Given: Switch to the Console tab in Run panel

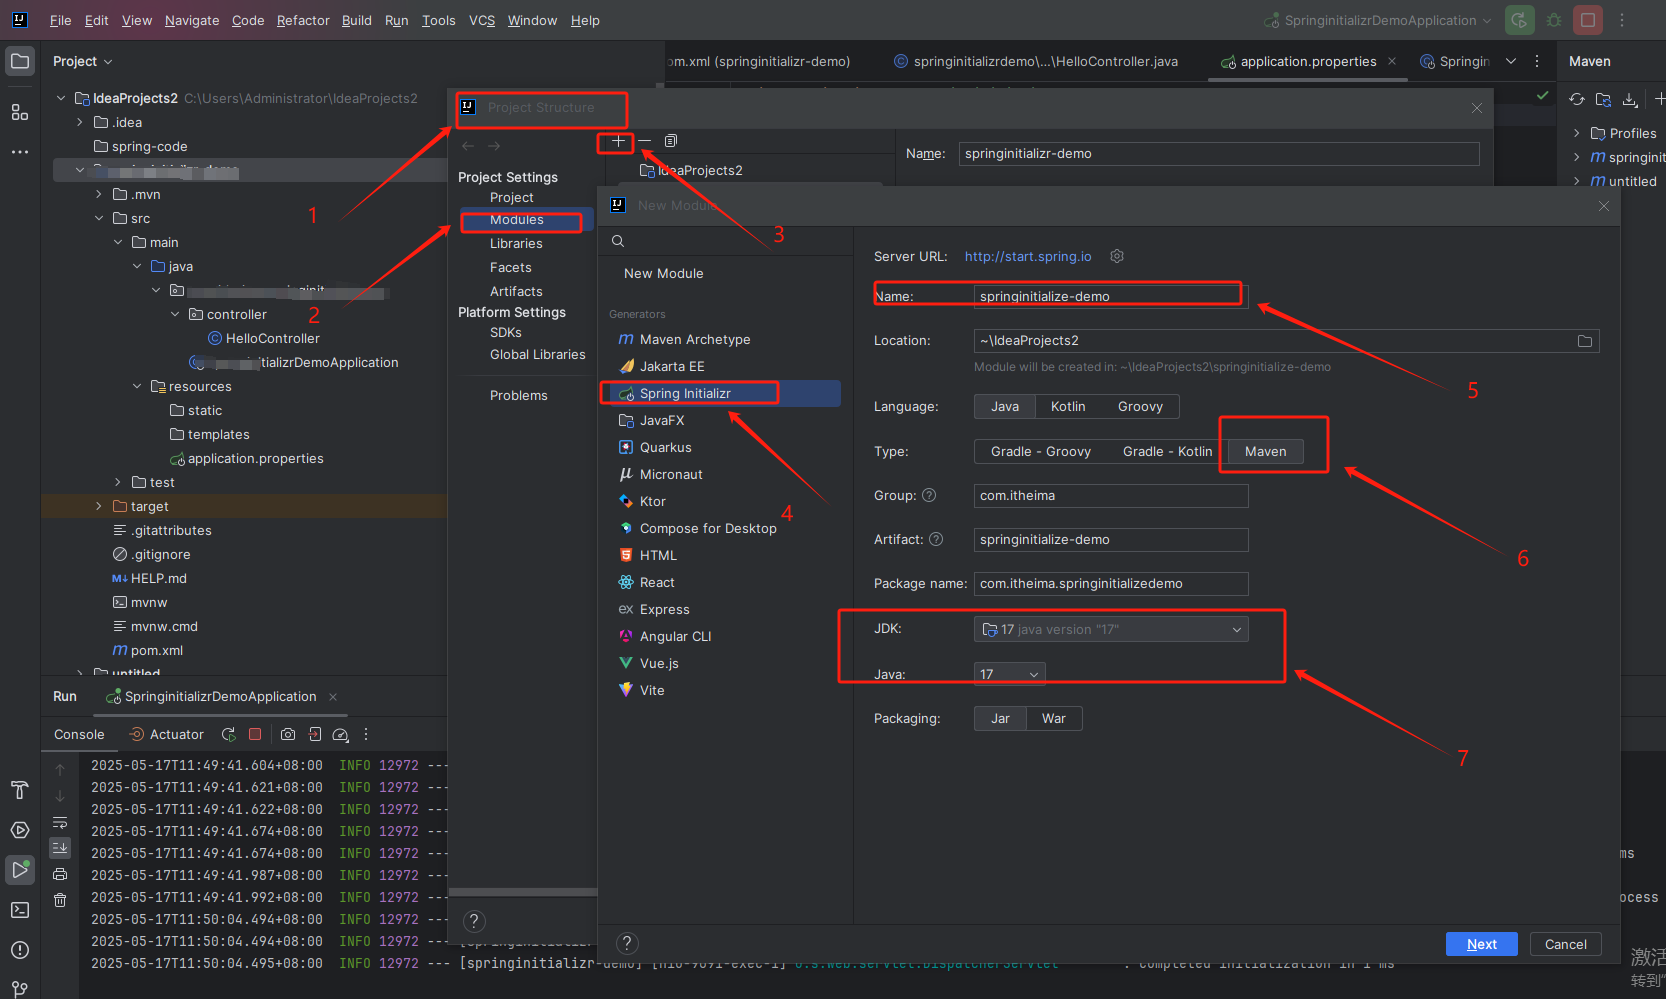Looking at the screenshot, I should tap(79, 734).
